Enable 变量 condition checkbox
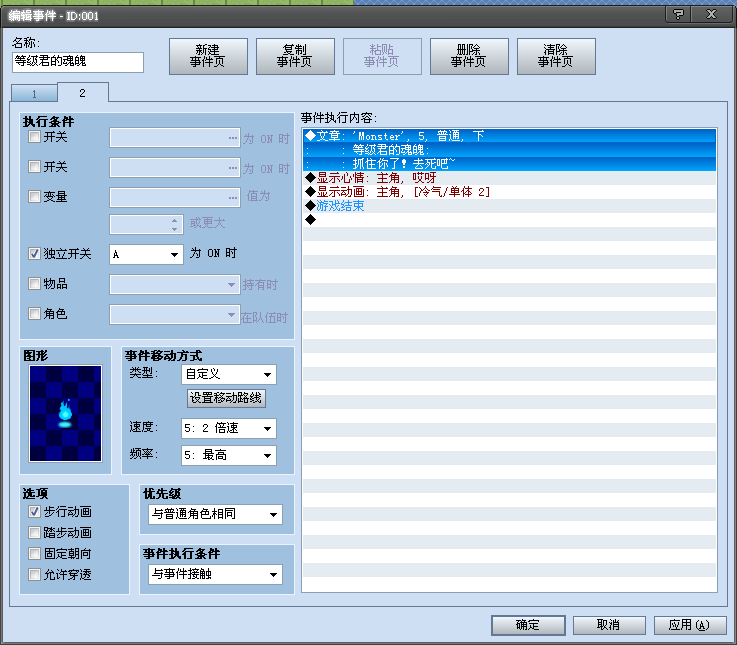Viewport: 737px width, 645px height. [34, 197]
